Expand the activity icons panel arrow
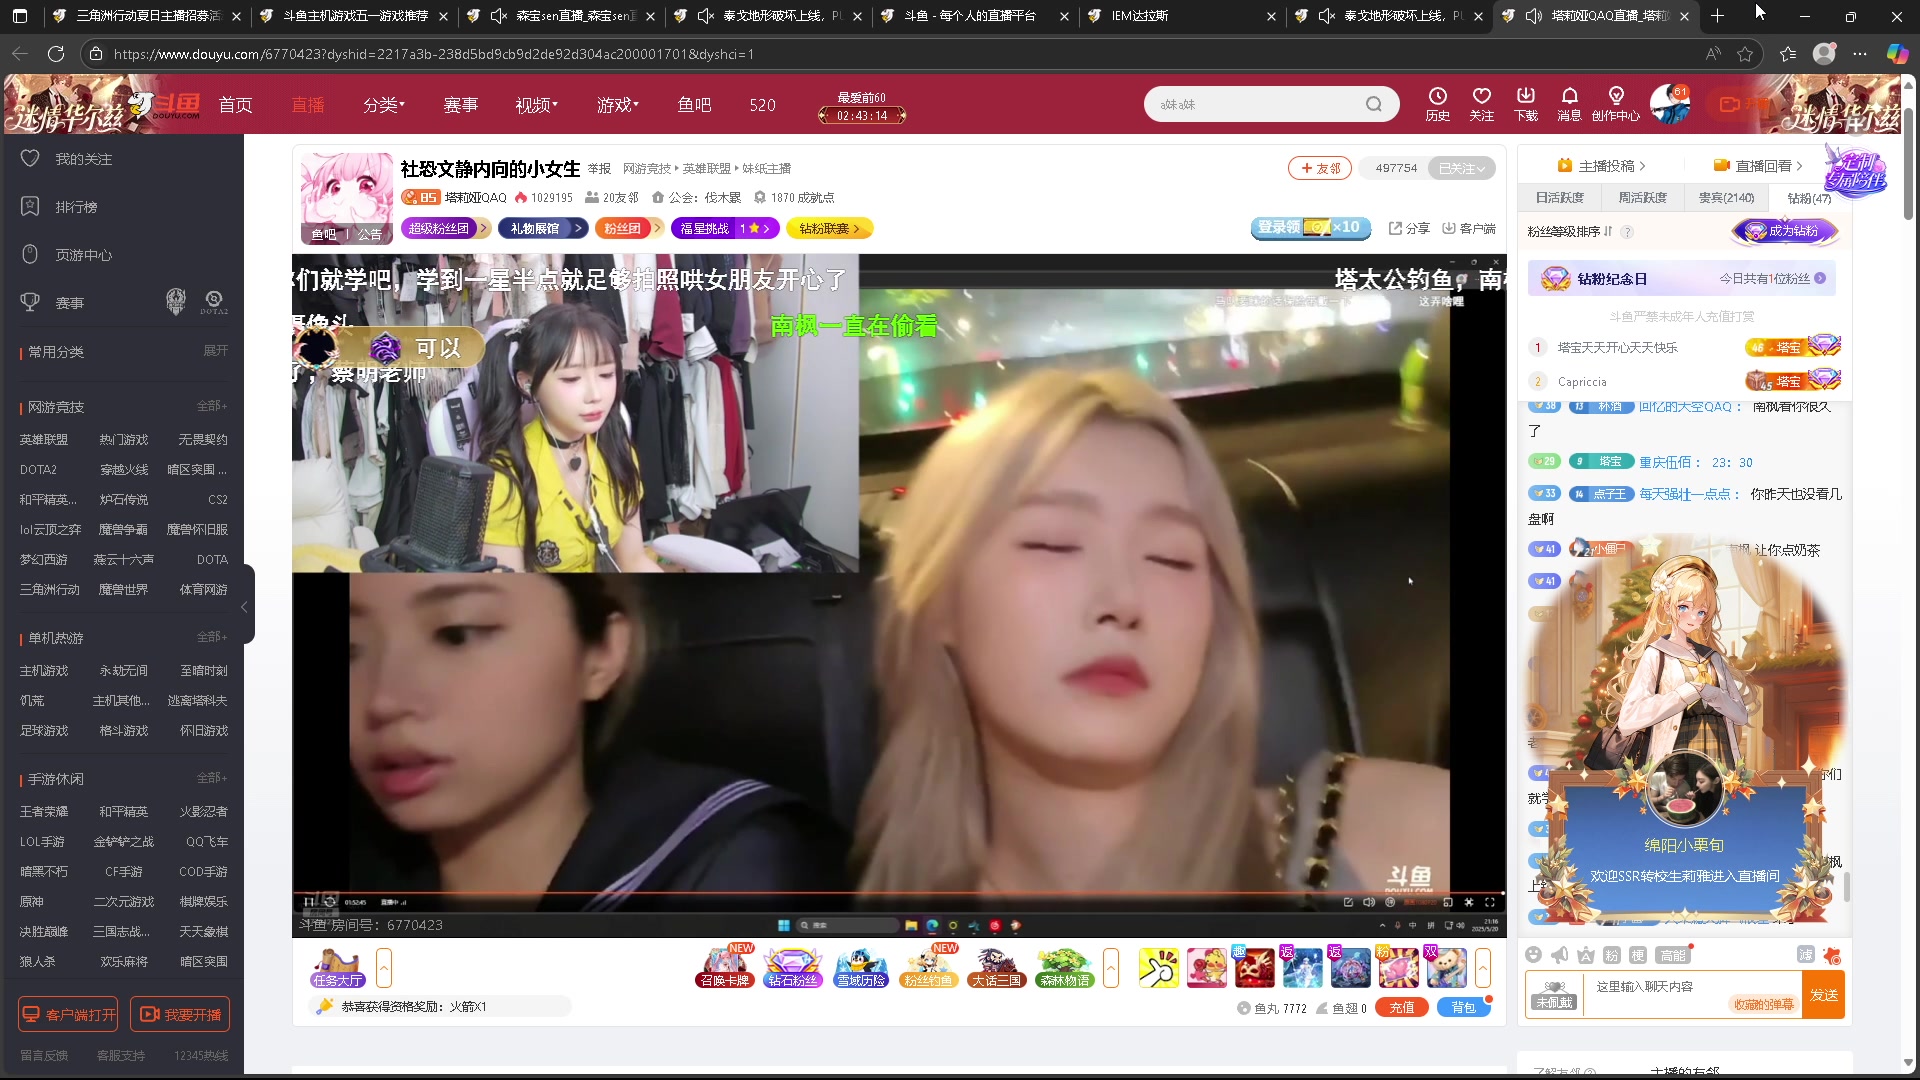1920x1080 pixels. coord(1111,968)
